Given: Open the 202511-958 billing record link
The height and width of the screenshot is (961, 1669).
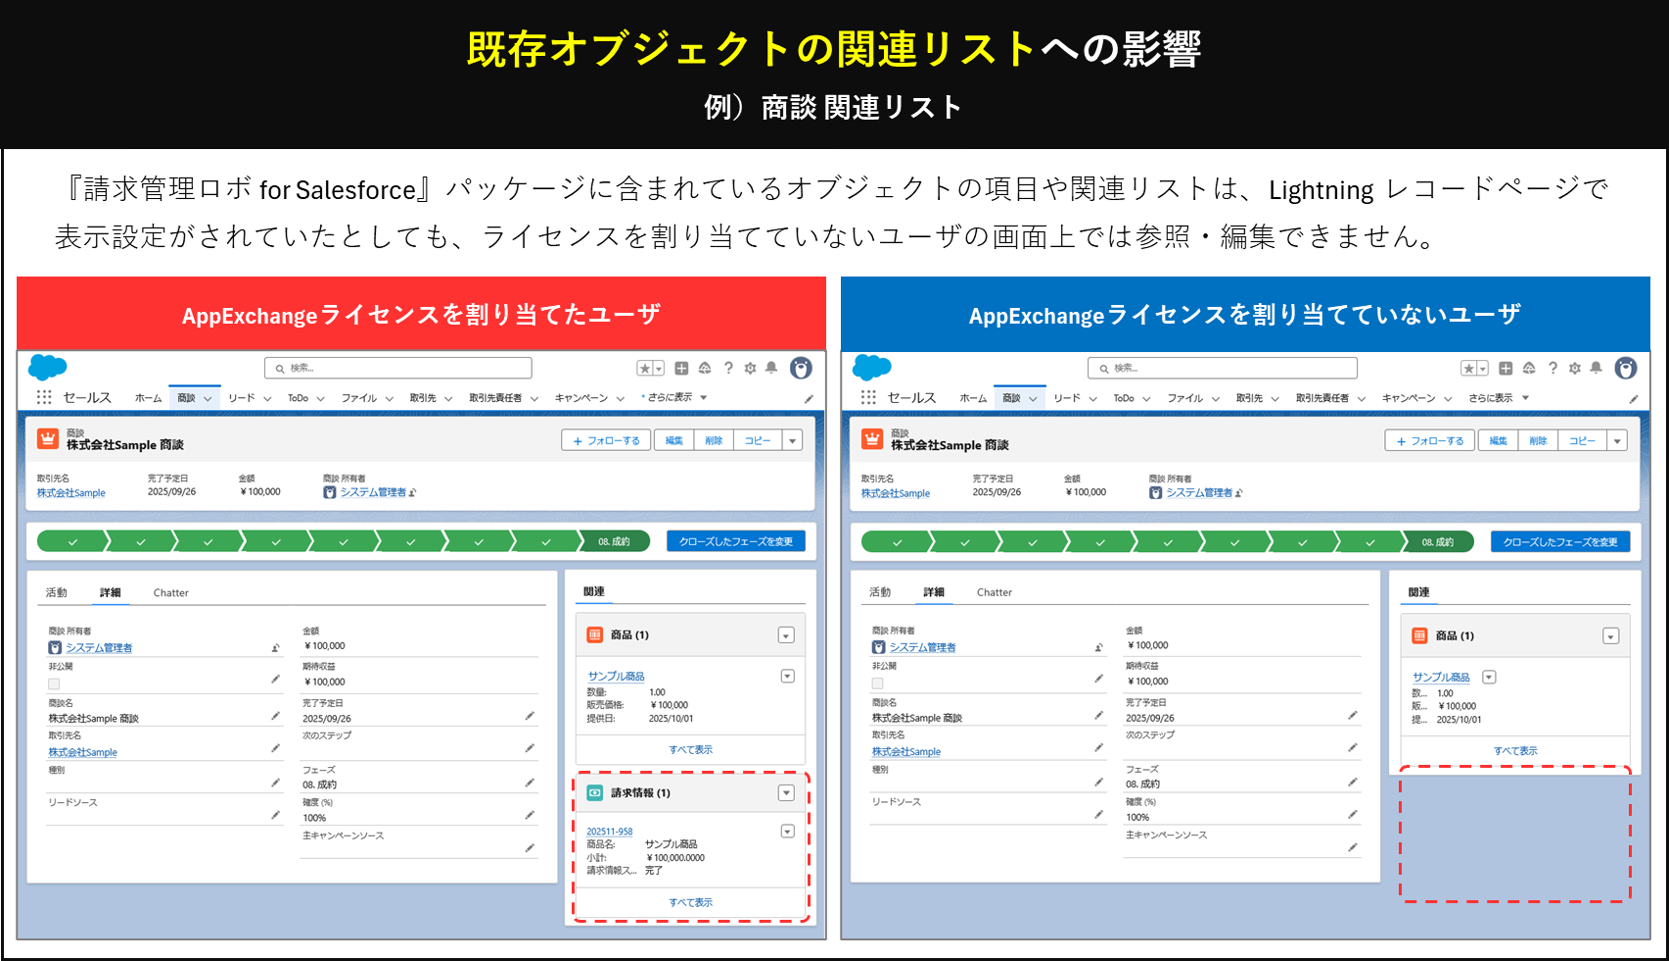Looking at the screenshot, I should [609, 831].
